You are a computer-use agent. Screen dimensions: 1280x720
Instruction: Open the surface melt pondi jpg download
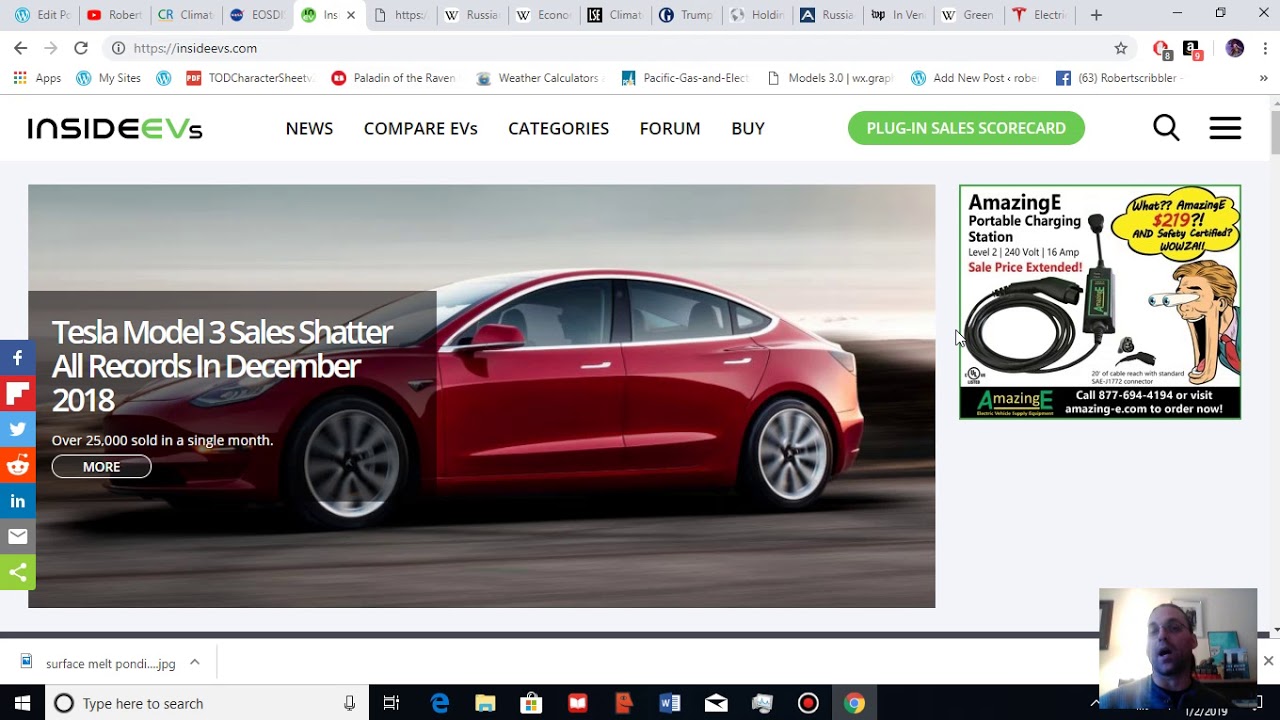100,663
